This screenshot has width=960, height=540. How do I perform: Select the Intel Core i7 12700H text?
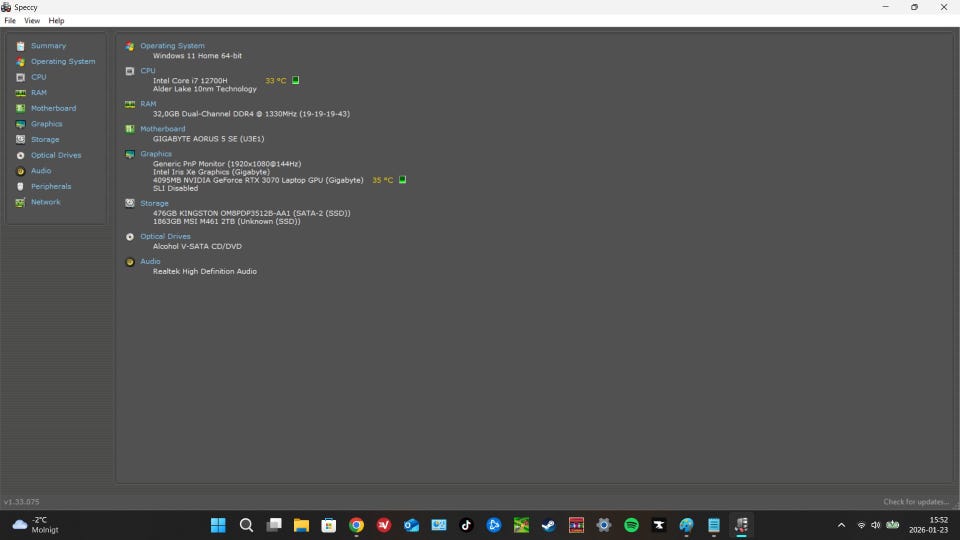pos(190,81)
